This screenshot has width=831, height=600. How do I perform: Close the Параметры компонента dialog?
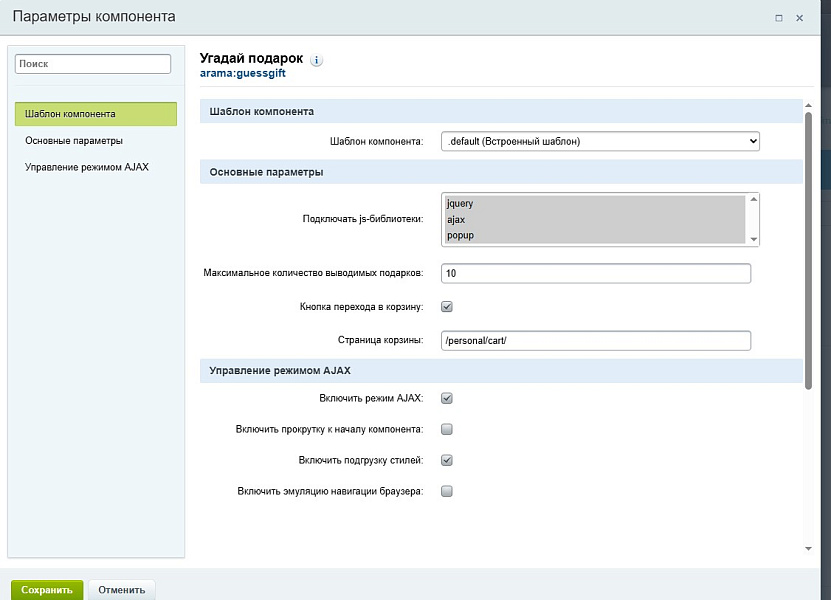point(799,18)
